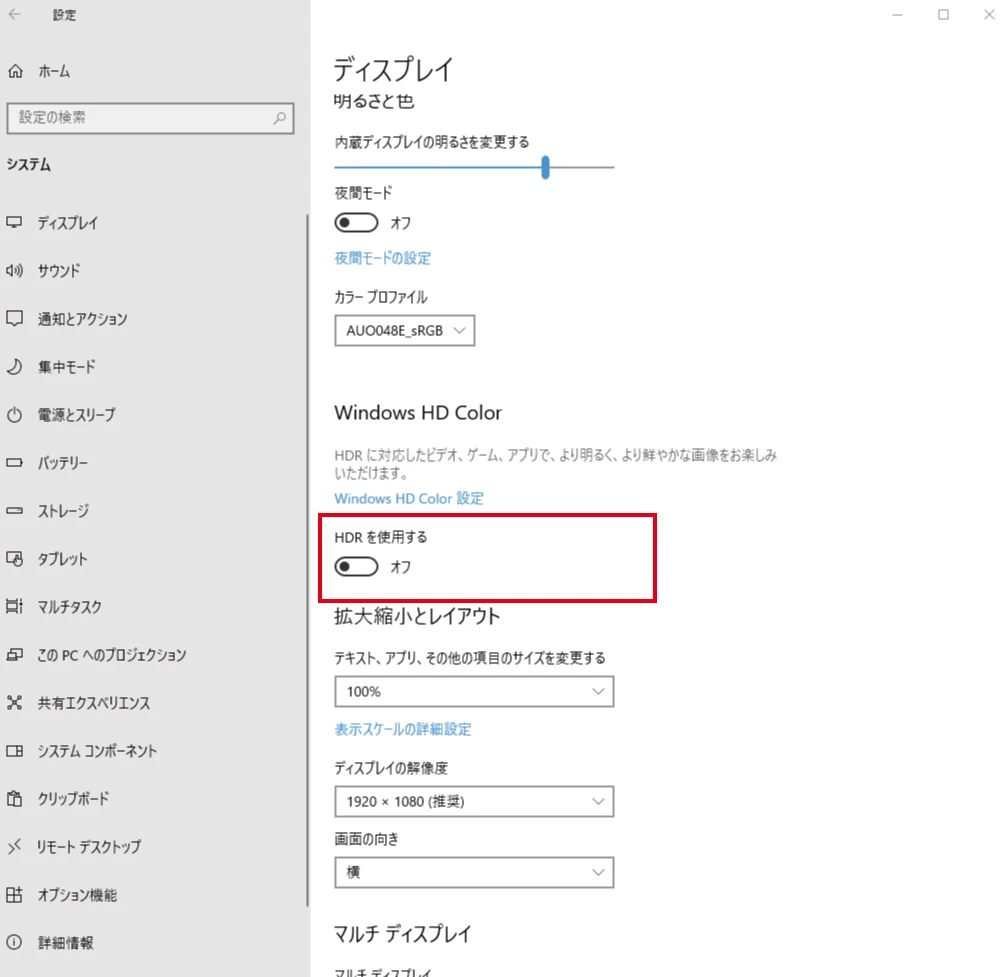Open the 横 screen orientation dropdown
The height and width of the screenshot is (977, 1006).
[473, 872]
